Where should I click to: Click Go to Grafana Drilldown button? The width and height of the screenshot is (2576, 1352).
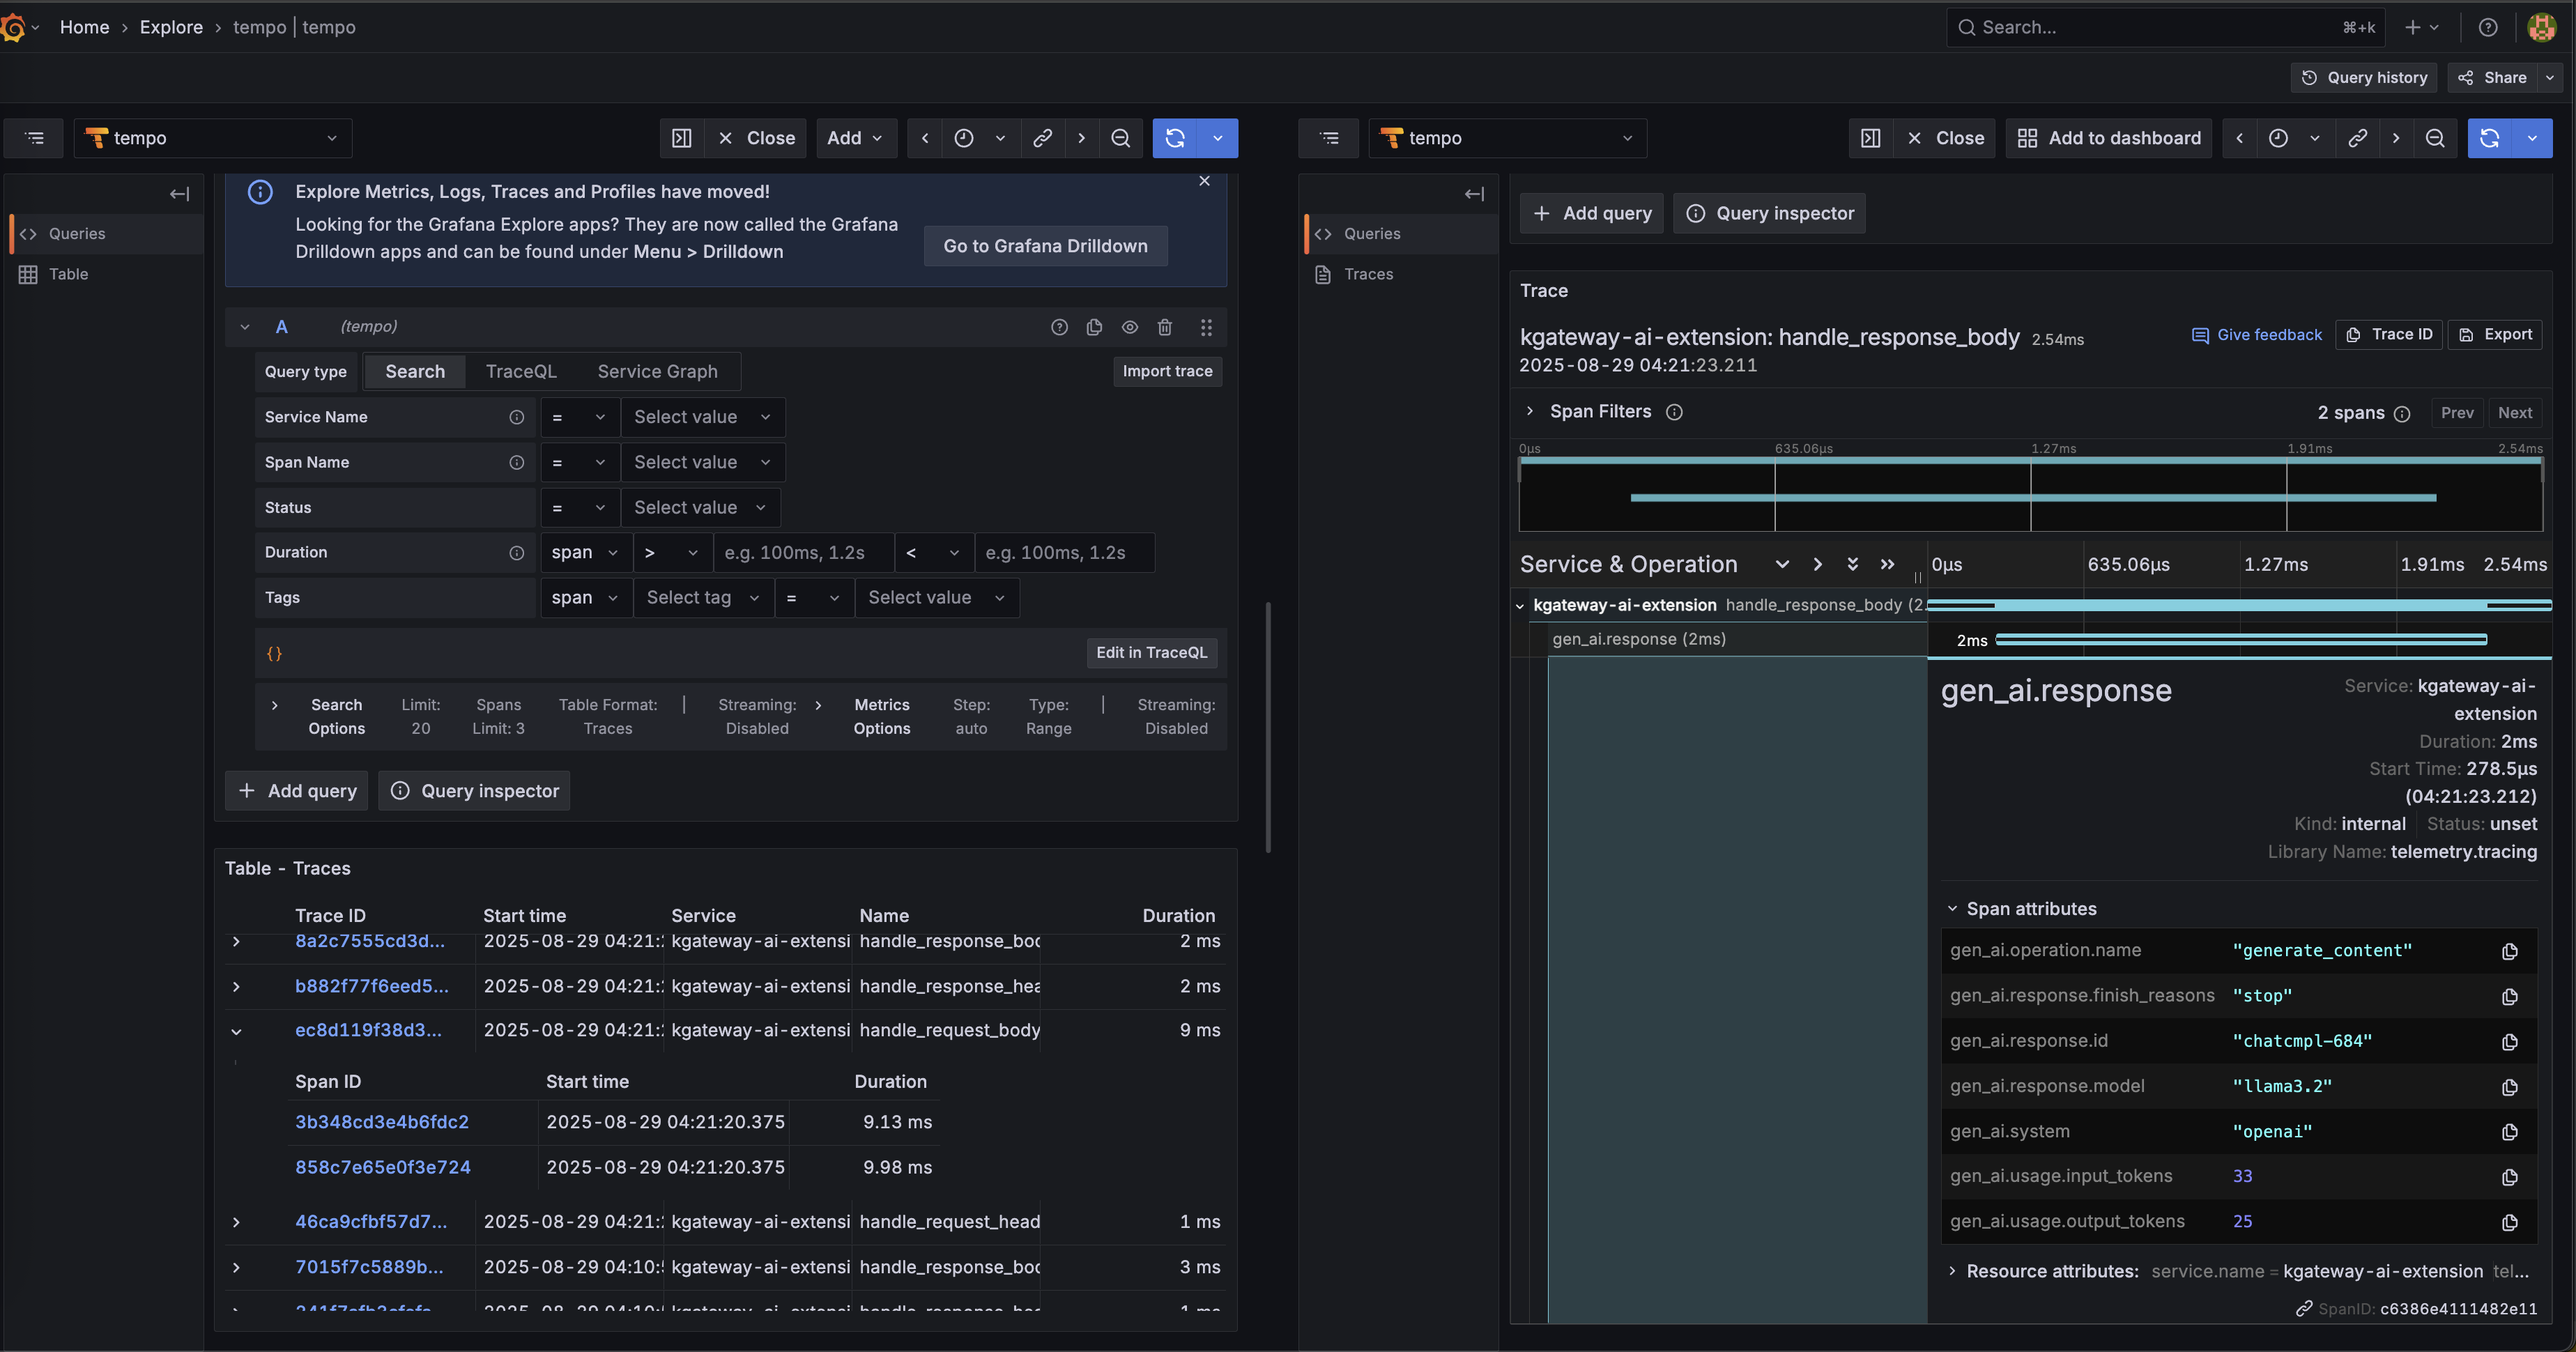(1045, 246)
